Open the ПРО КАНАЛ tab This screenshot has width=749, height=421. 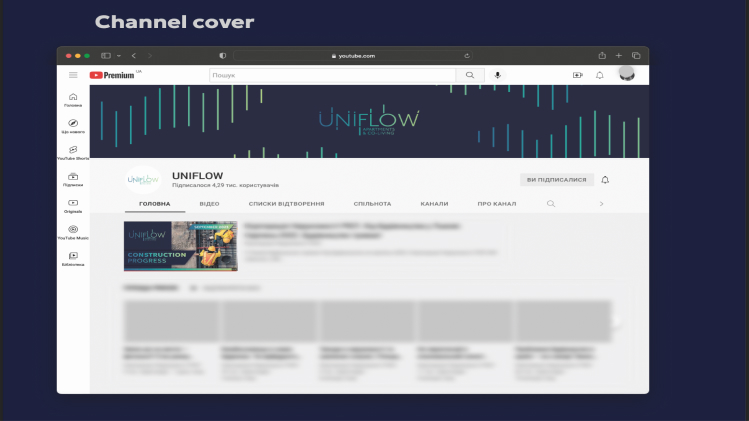tap(497, 204)
